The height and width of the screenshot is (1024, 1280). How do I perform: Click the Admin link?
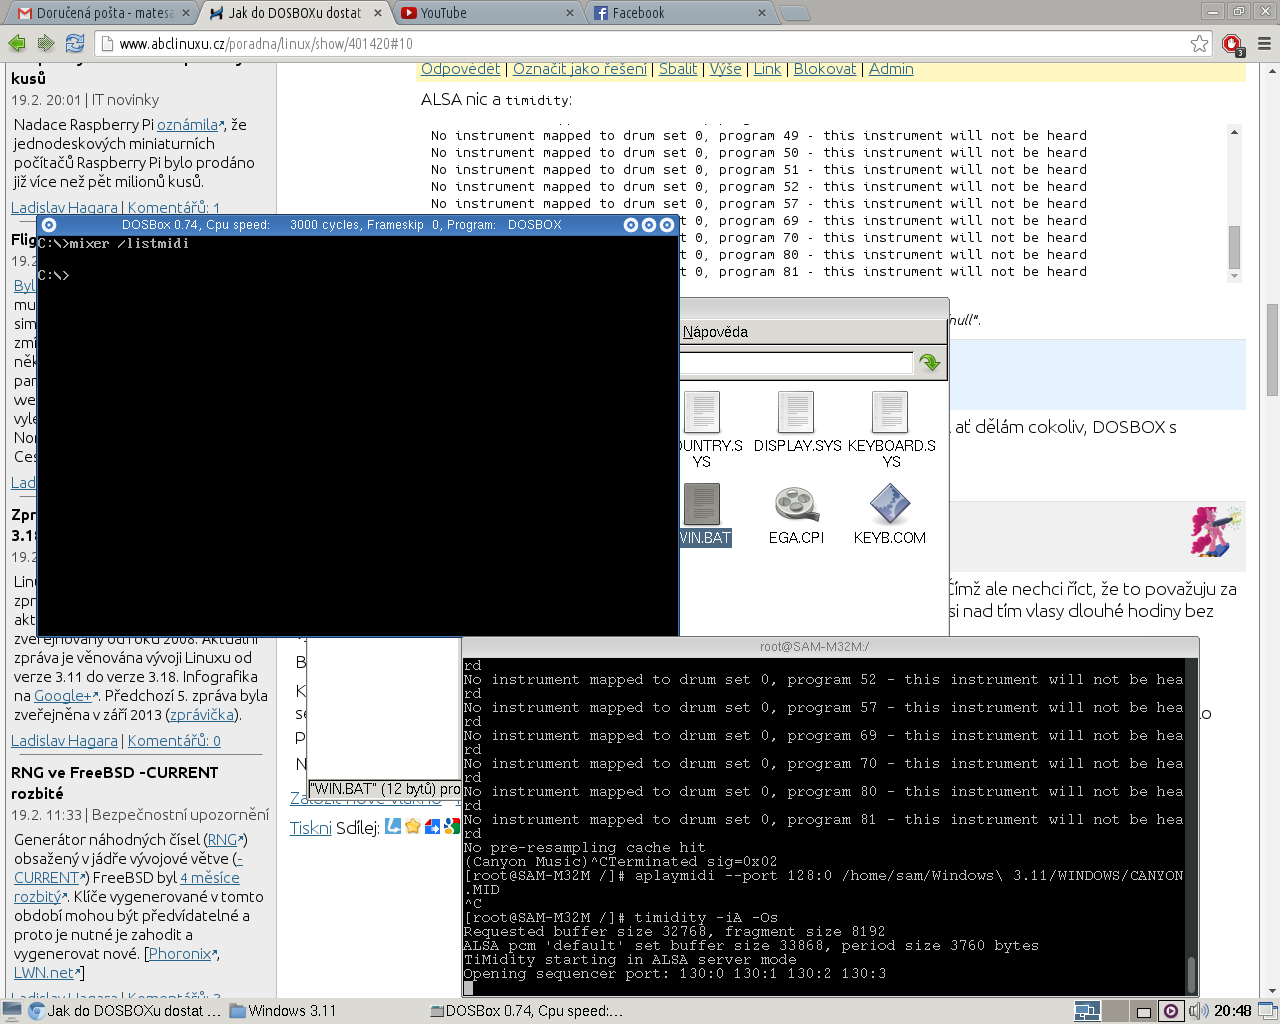[x=891, y=69]
